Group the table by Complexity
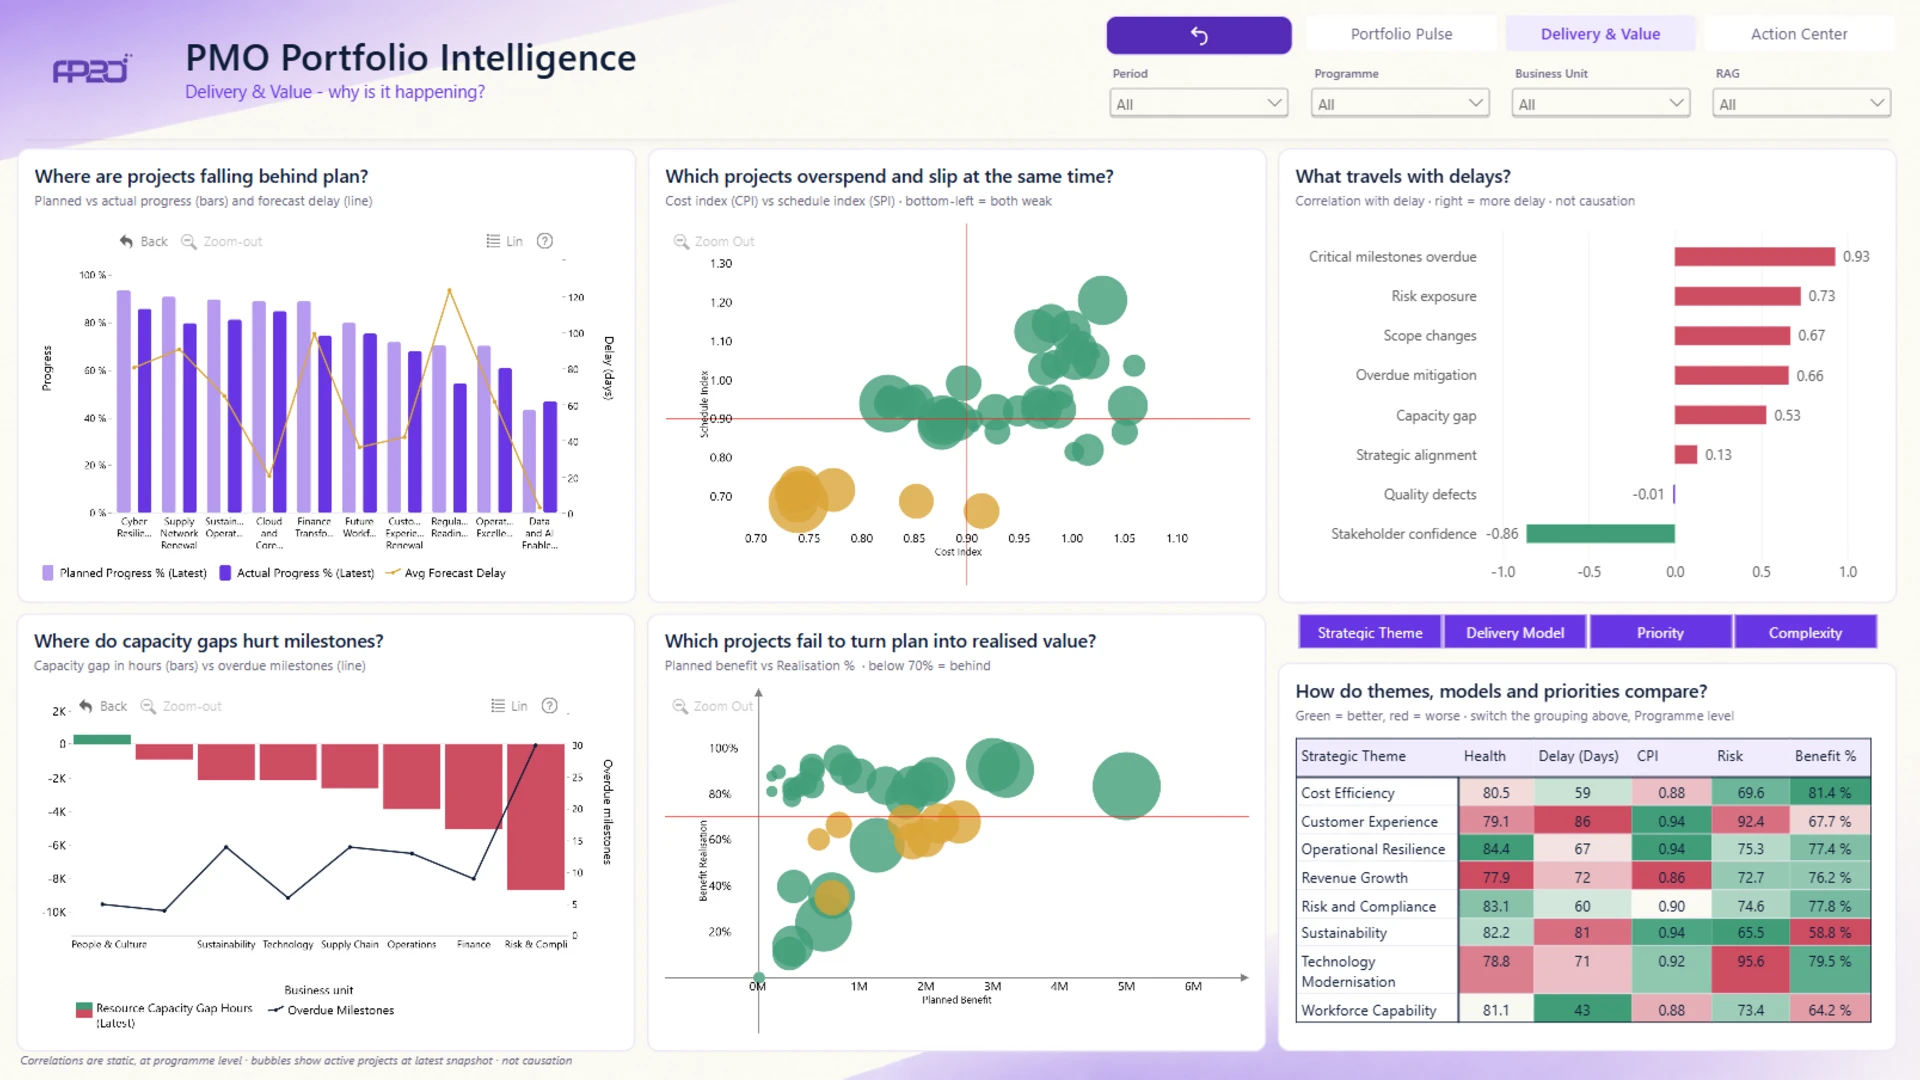Image resolution: width=1920 pixels, height=1080 pixels. click(1805, 632)
